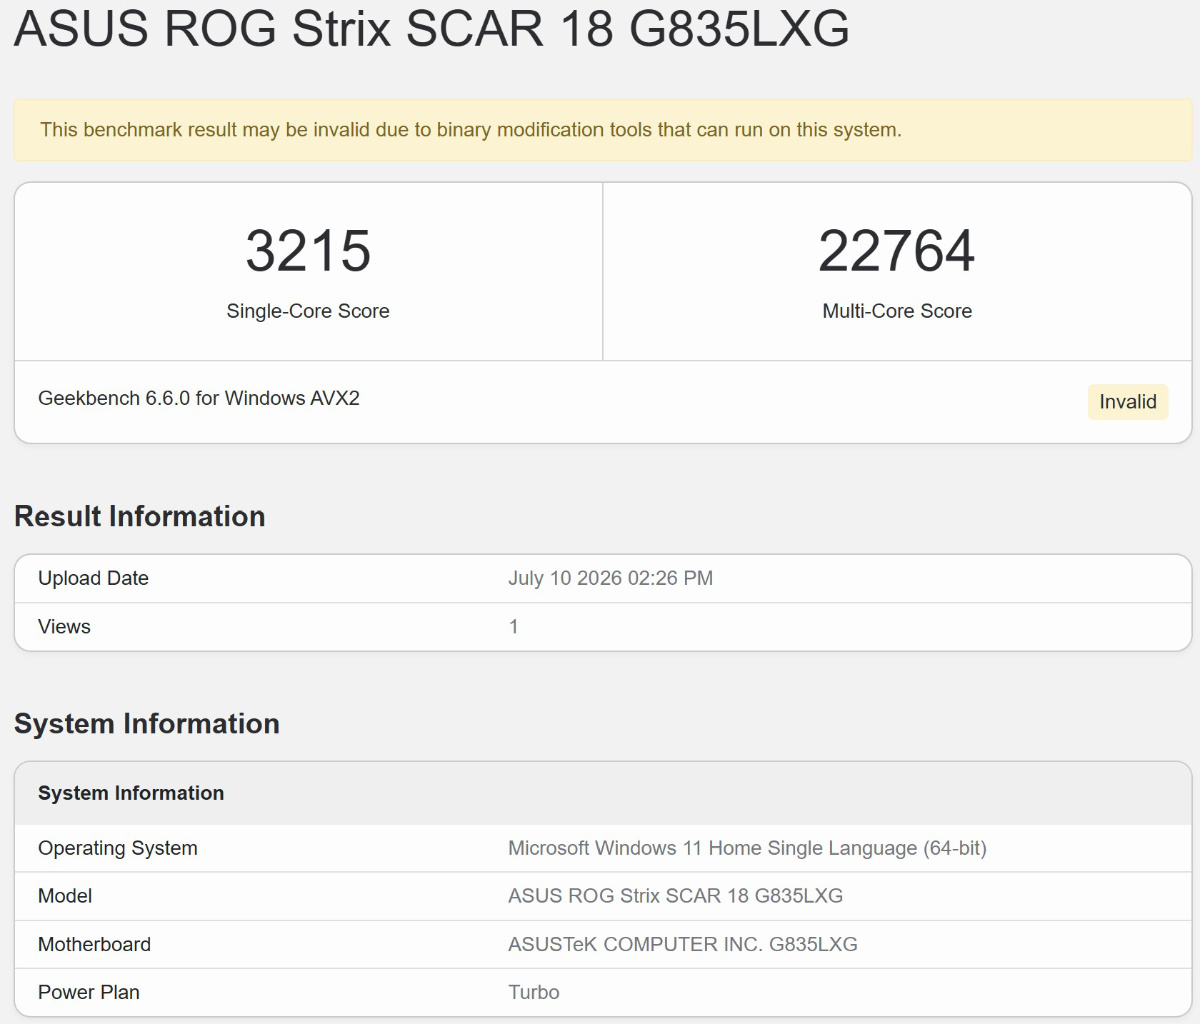This screenshot has height=1024, width=1200.
Task: Click the ASUSTeK COMPUTER INC. G835LXG motherboard value
Action: click(683, 944)
